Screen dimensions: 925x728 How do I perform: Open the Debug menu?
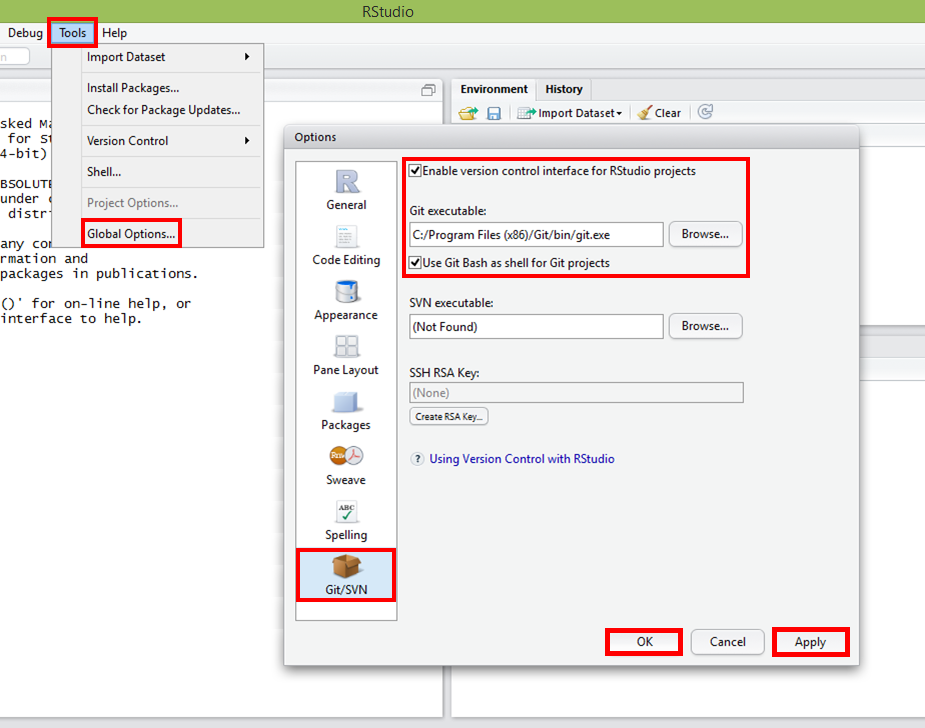coord(25,33)
